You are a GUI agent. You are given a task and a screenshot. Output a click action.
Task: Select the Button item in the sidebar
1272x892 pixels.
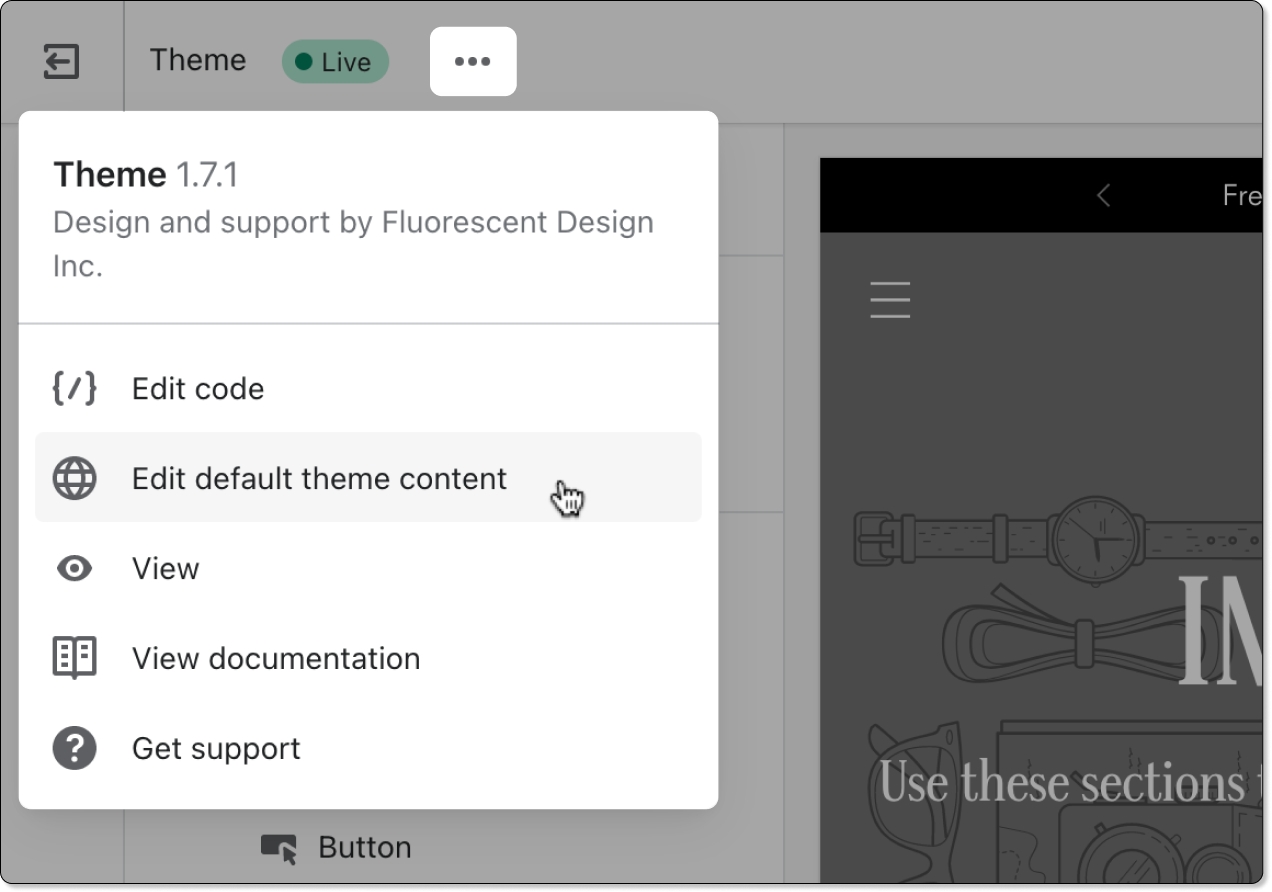click(x=364, y=848)
